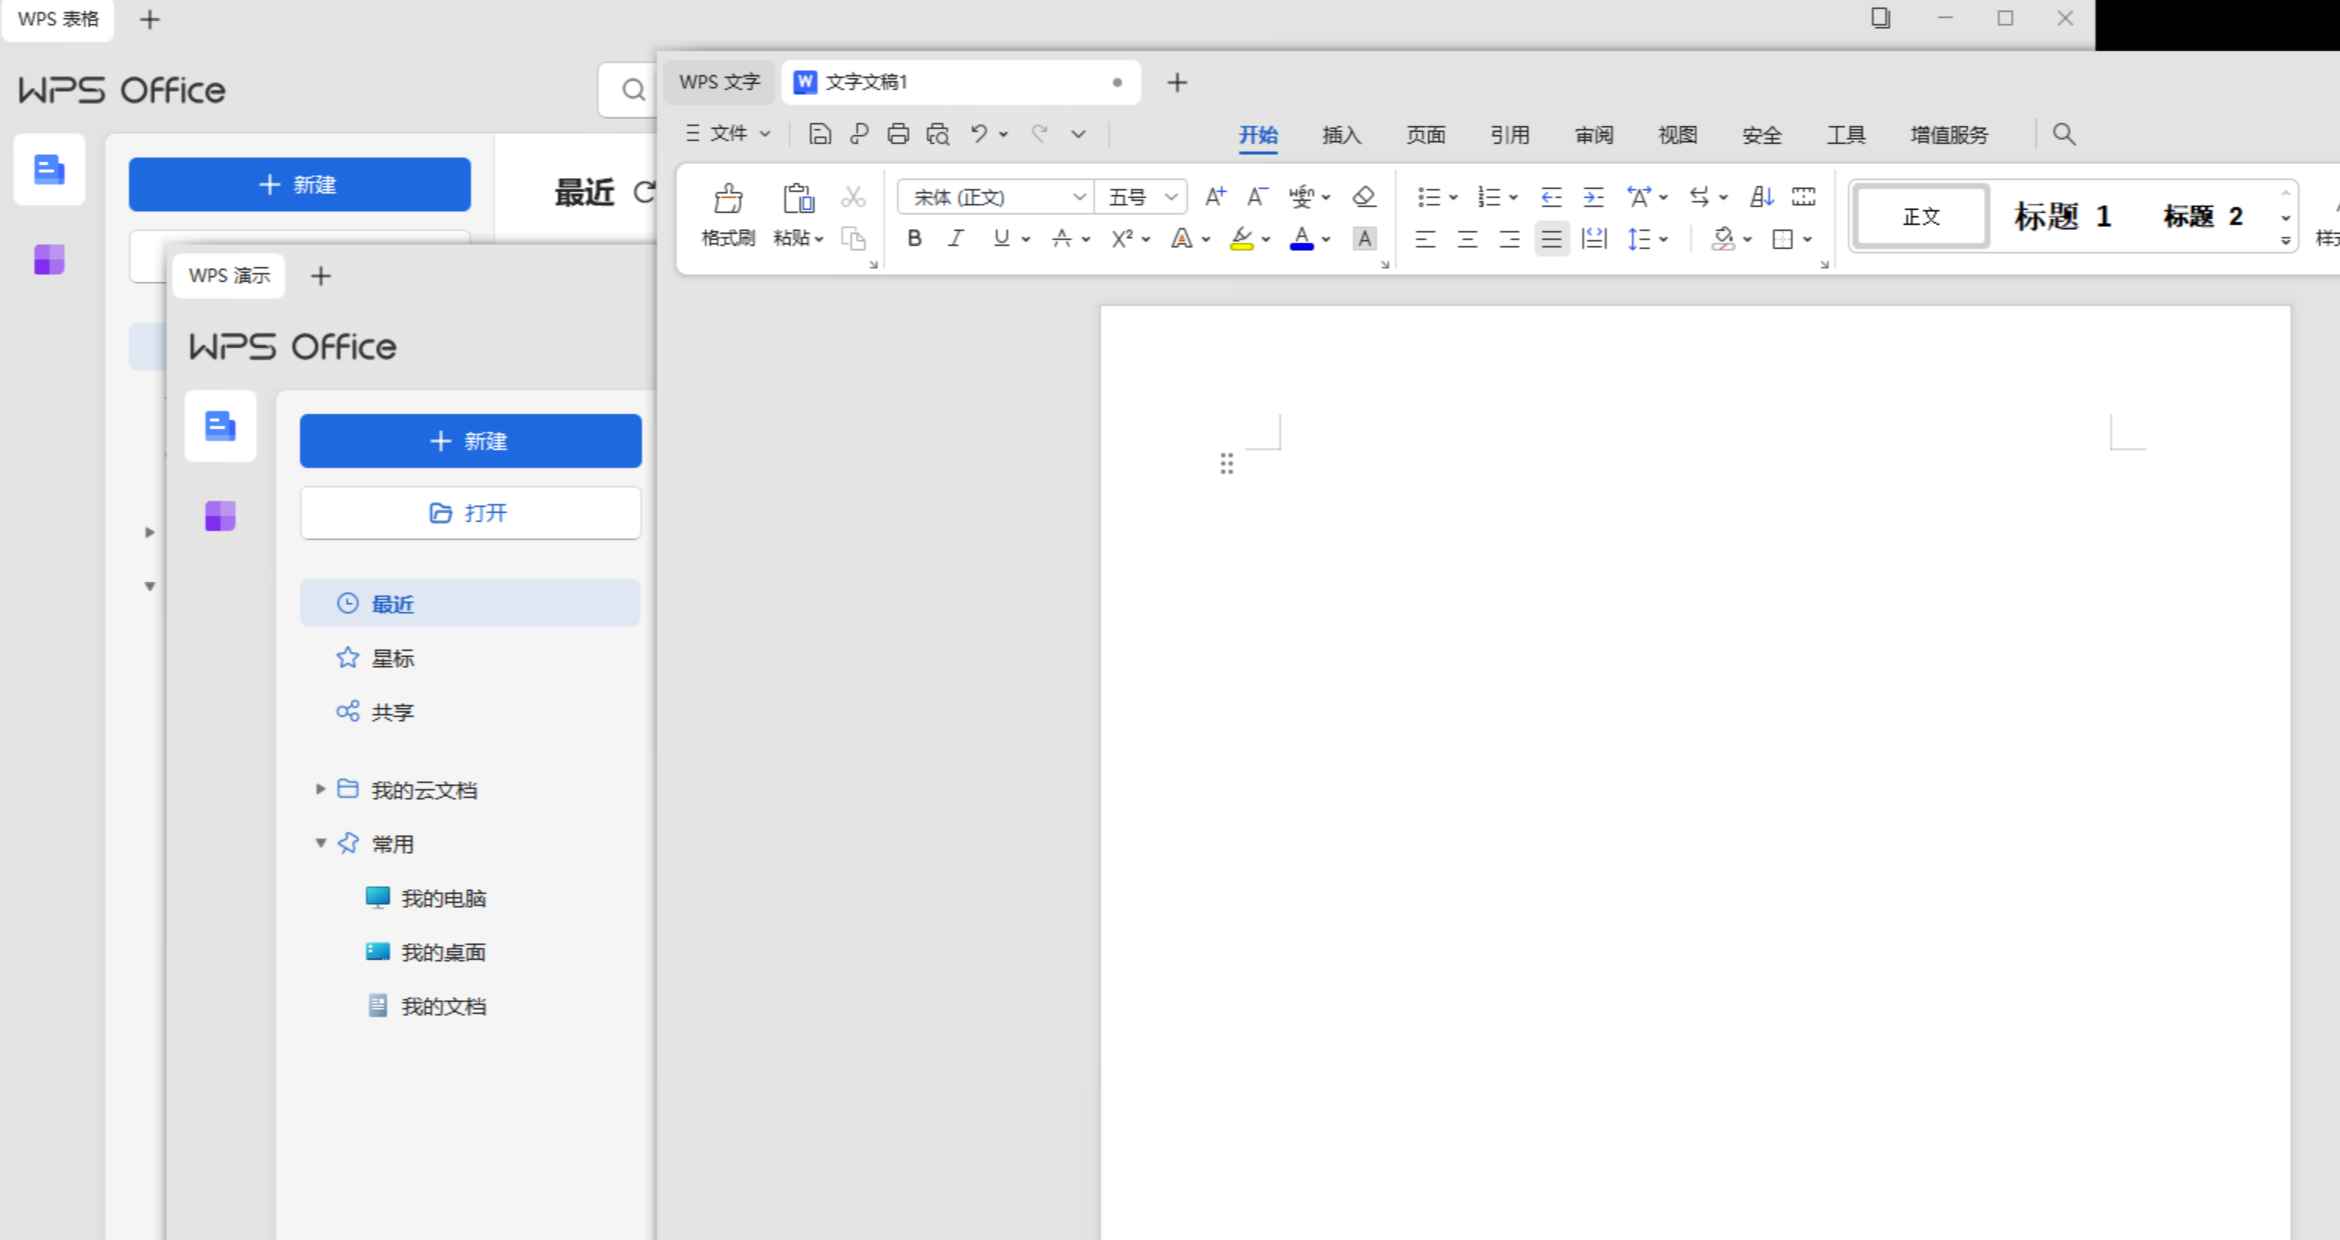Image resolution: width=2340 pixels, height=1240 pixels.
Task: Toggle the character shading A button
Action: click(x=1364, y=238)
